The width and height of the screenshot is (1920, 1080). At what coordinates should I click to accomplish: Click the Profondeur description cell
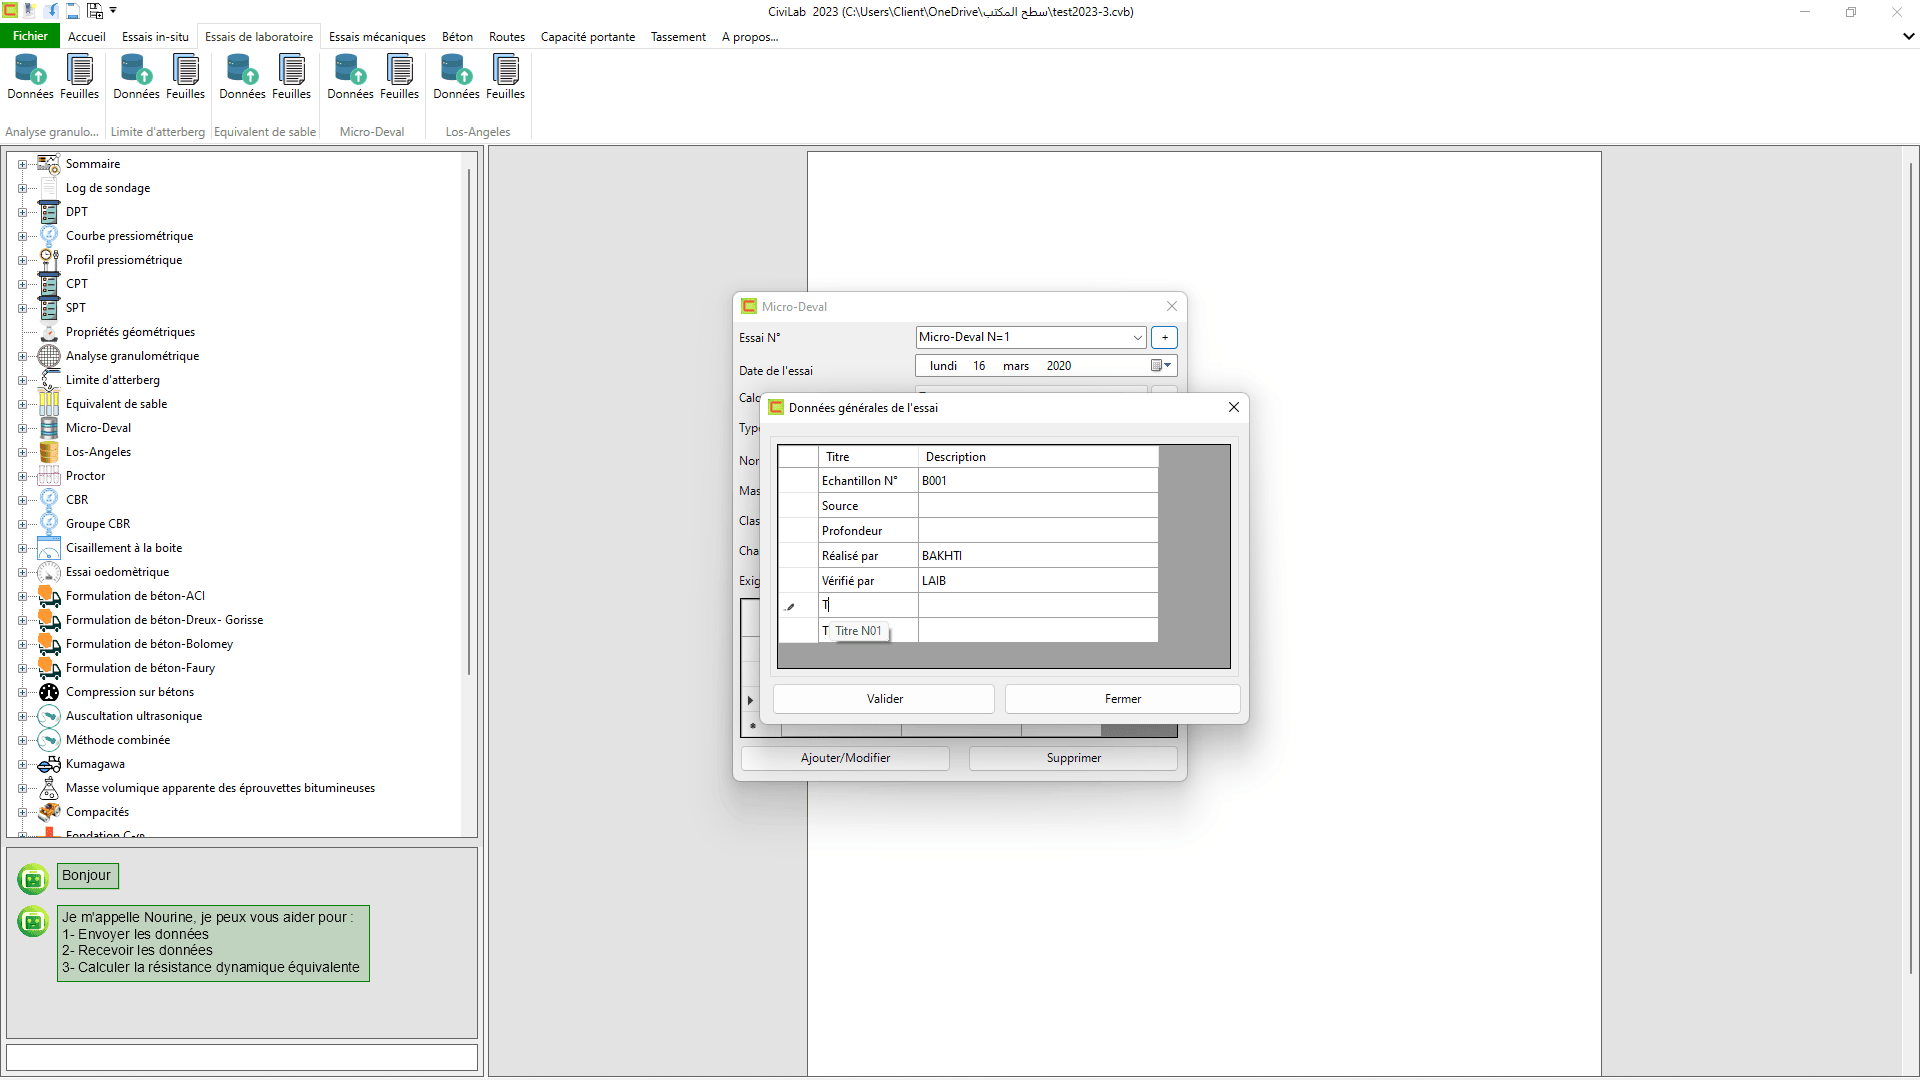[1038, 531]
